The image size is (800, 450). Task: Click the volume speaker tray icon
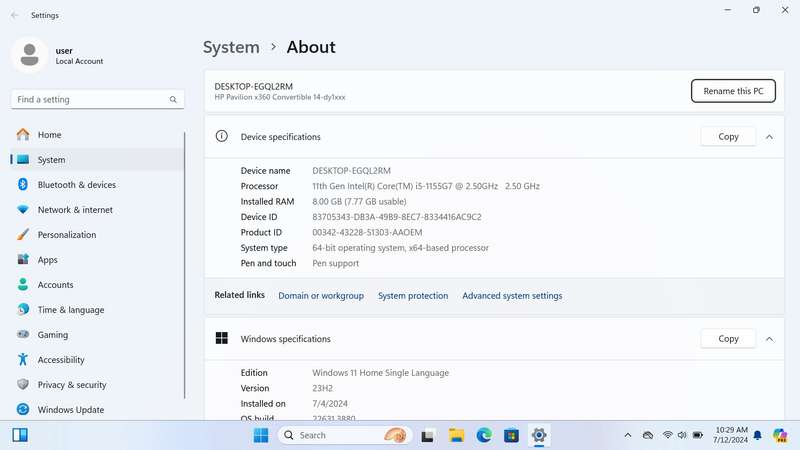682,435
